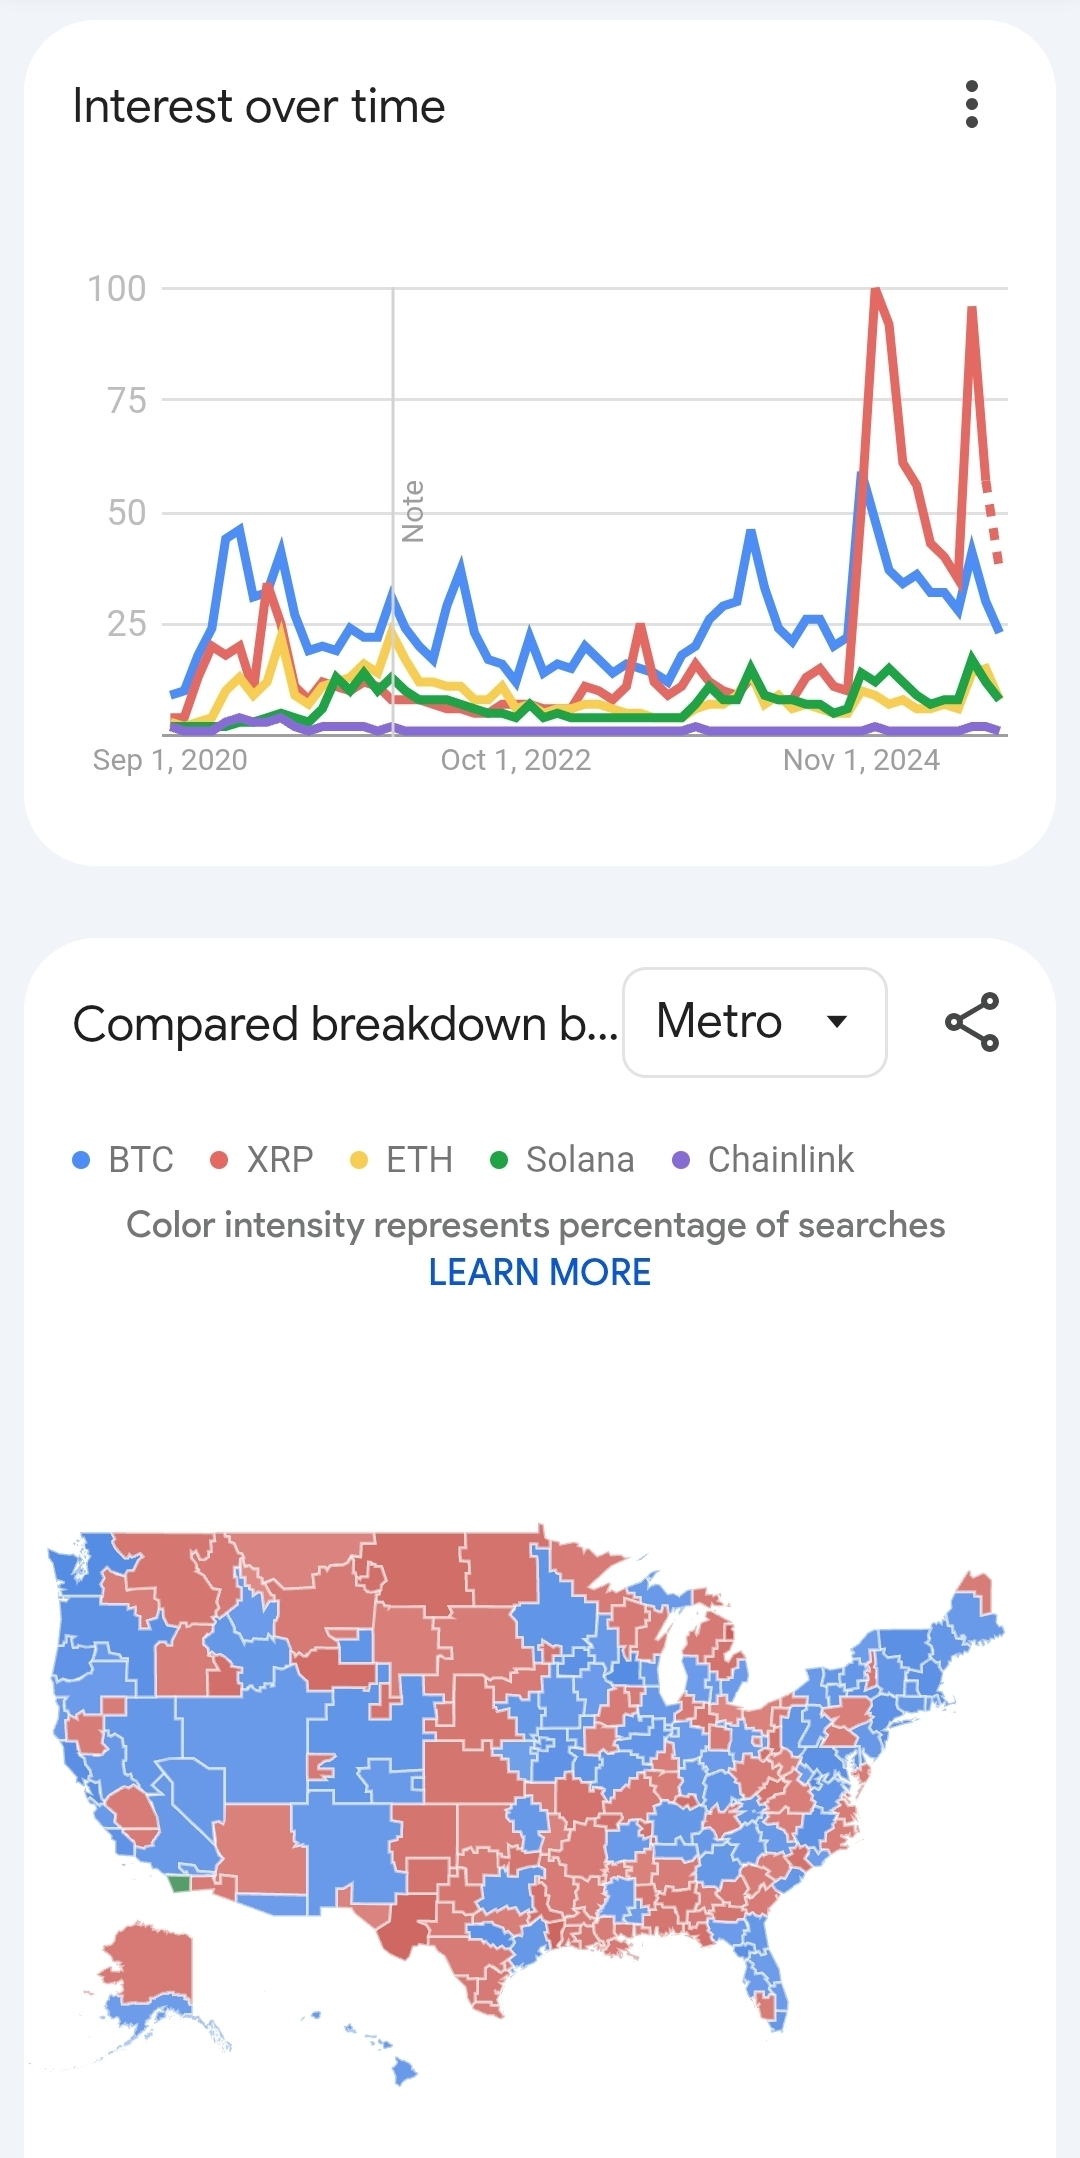Click the purple Chainlink legend dot
Viewport: 1080px width, 2158px height.
pos(681,1160)
